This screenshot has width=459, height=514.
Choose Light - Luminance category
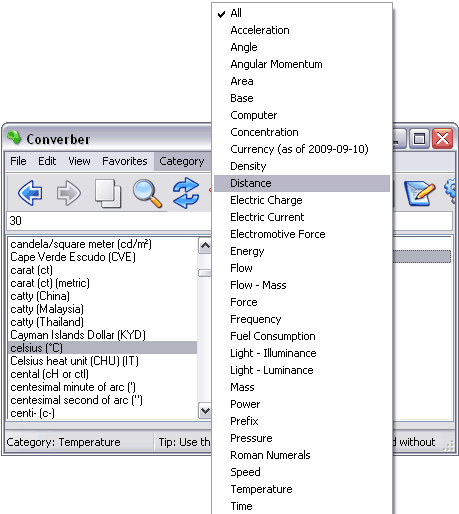click(302, 370)
